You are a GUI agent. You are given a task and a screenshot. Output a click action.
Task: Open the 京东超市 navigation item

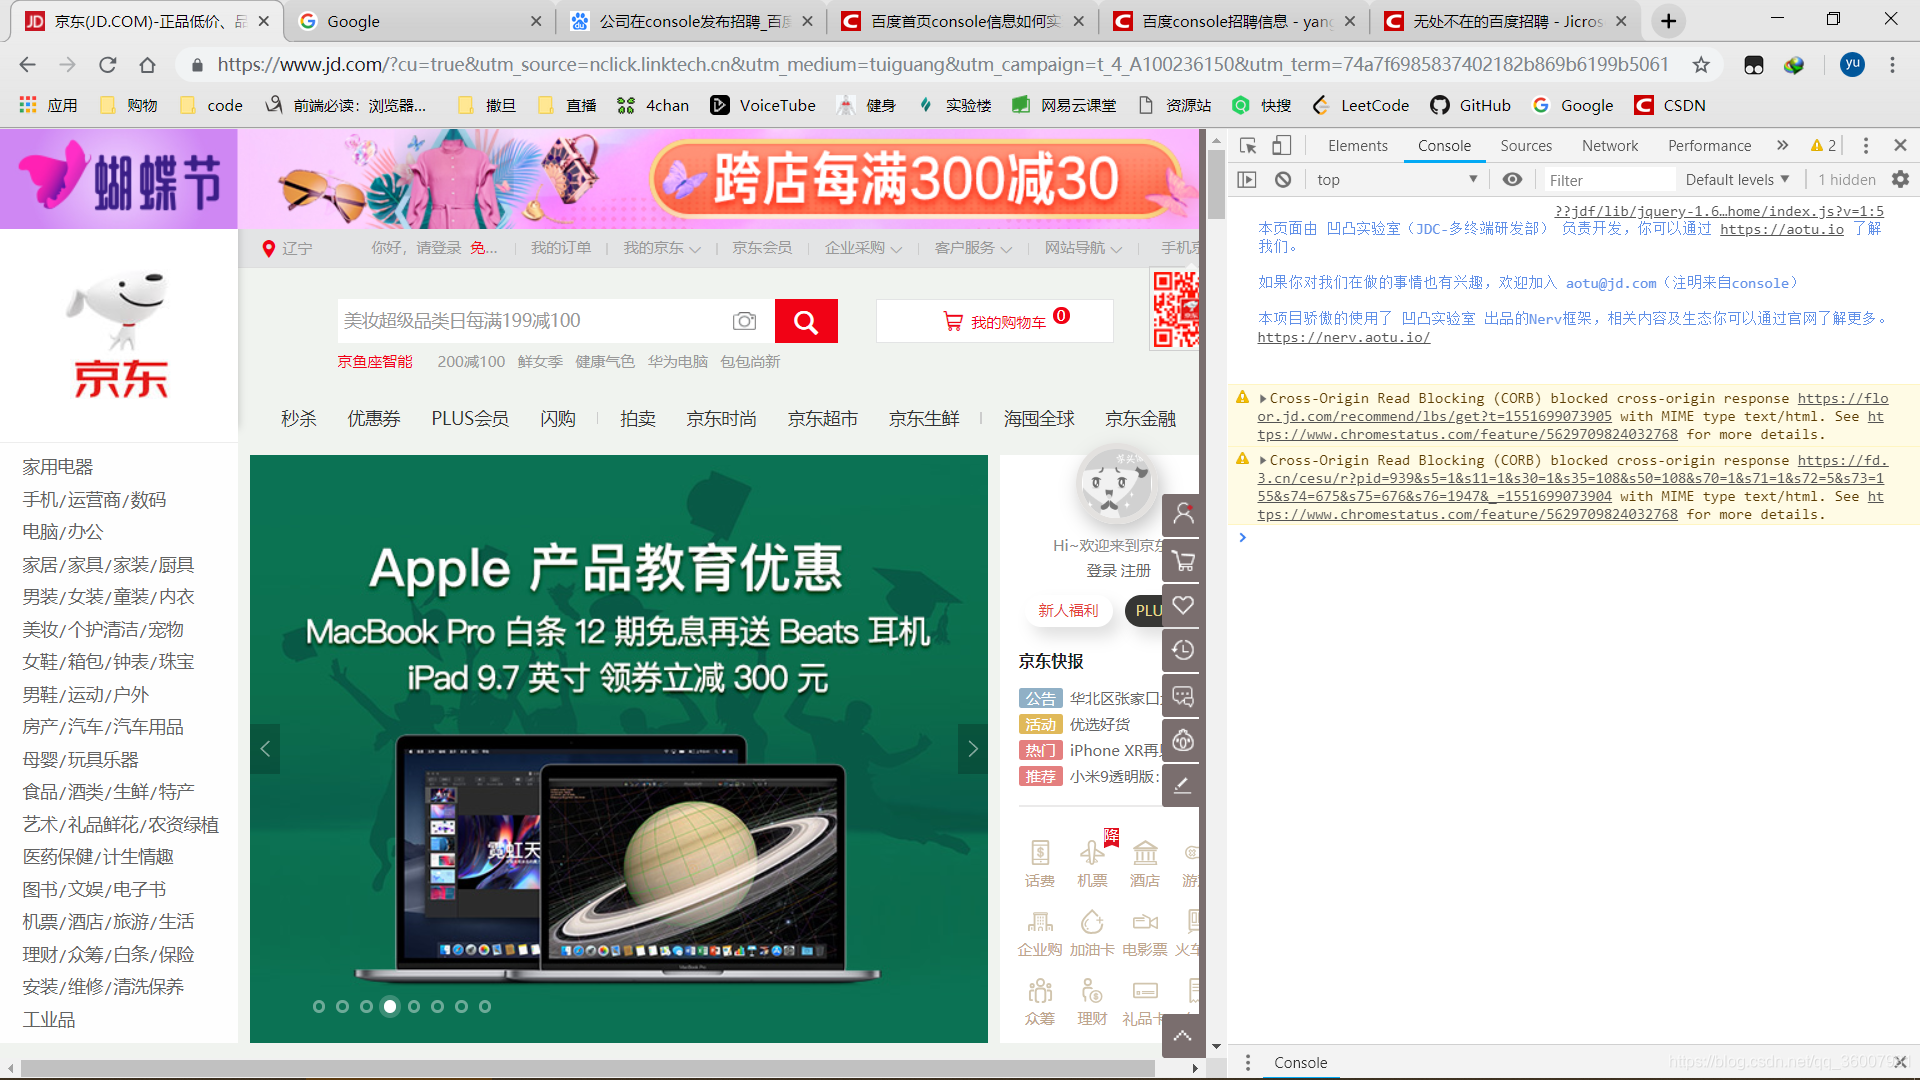tap(822, 419)
